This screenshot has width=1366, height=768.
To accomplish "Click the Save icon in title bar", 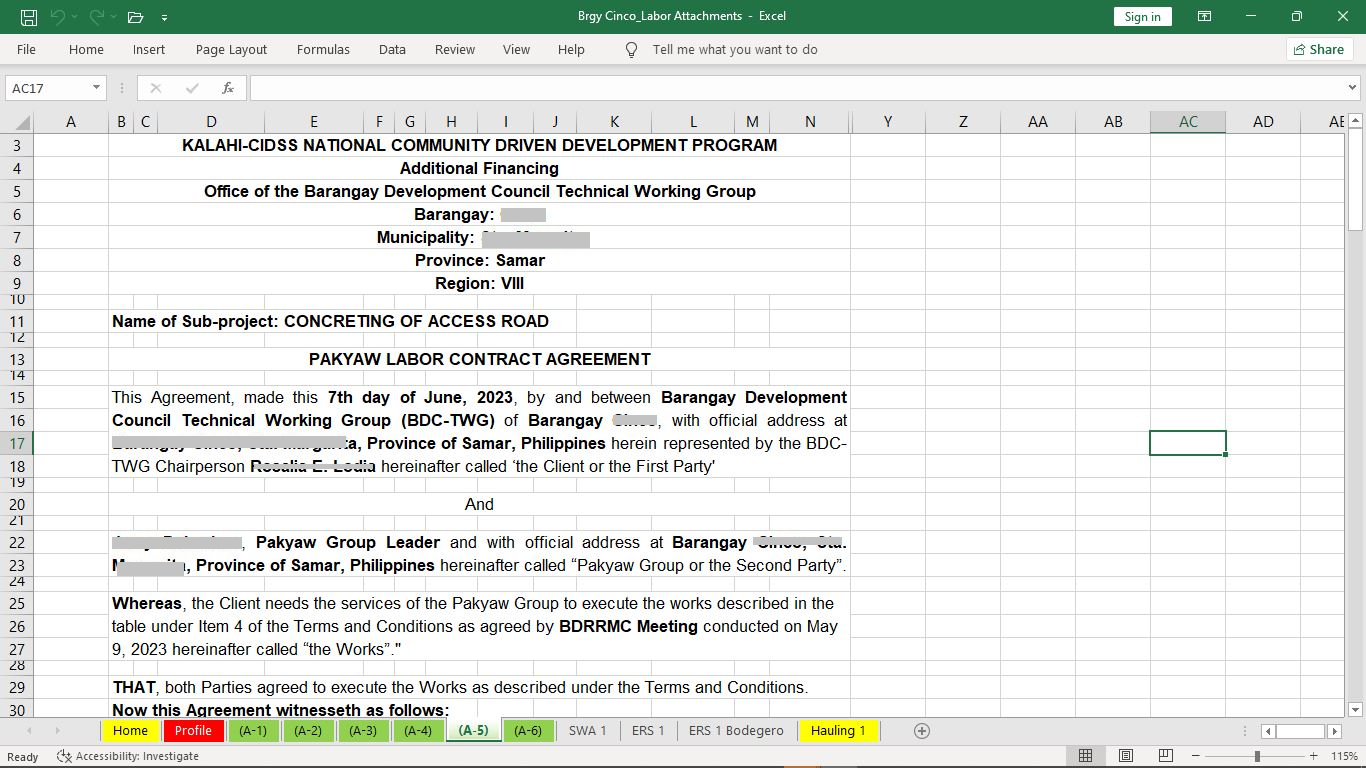I will [29, 17].
